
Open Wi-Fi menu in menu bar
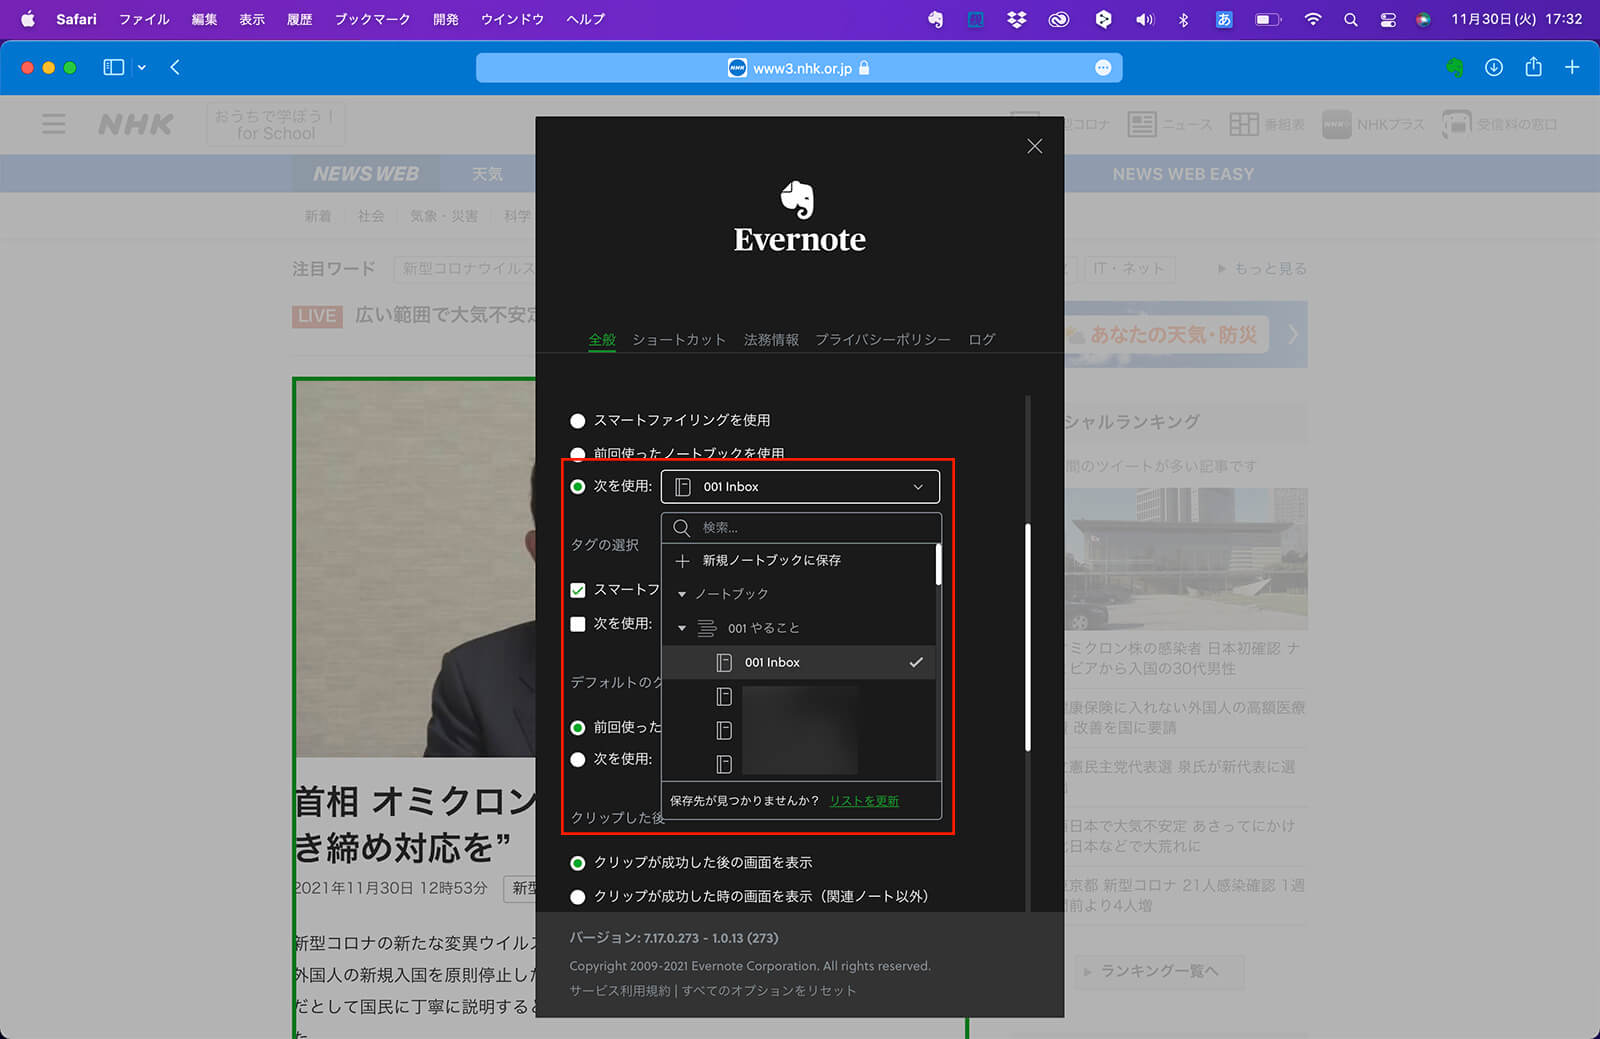(x=1312, y=19)
